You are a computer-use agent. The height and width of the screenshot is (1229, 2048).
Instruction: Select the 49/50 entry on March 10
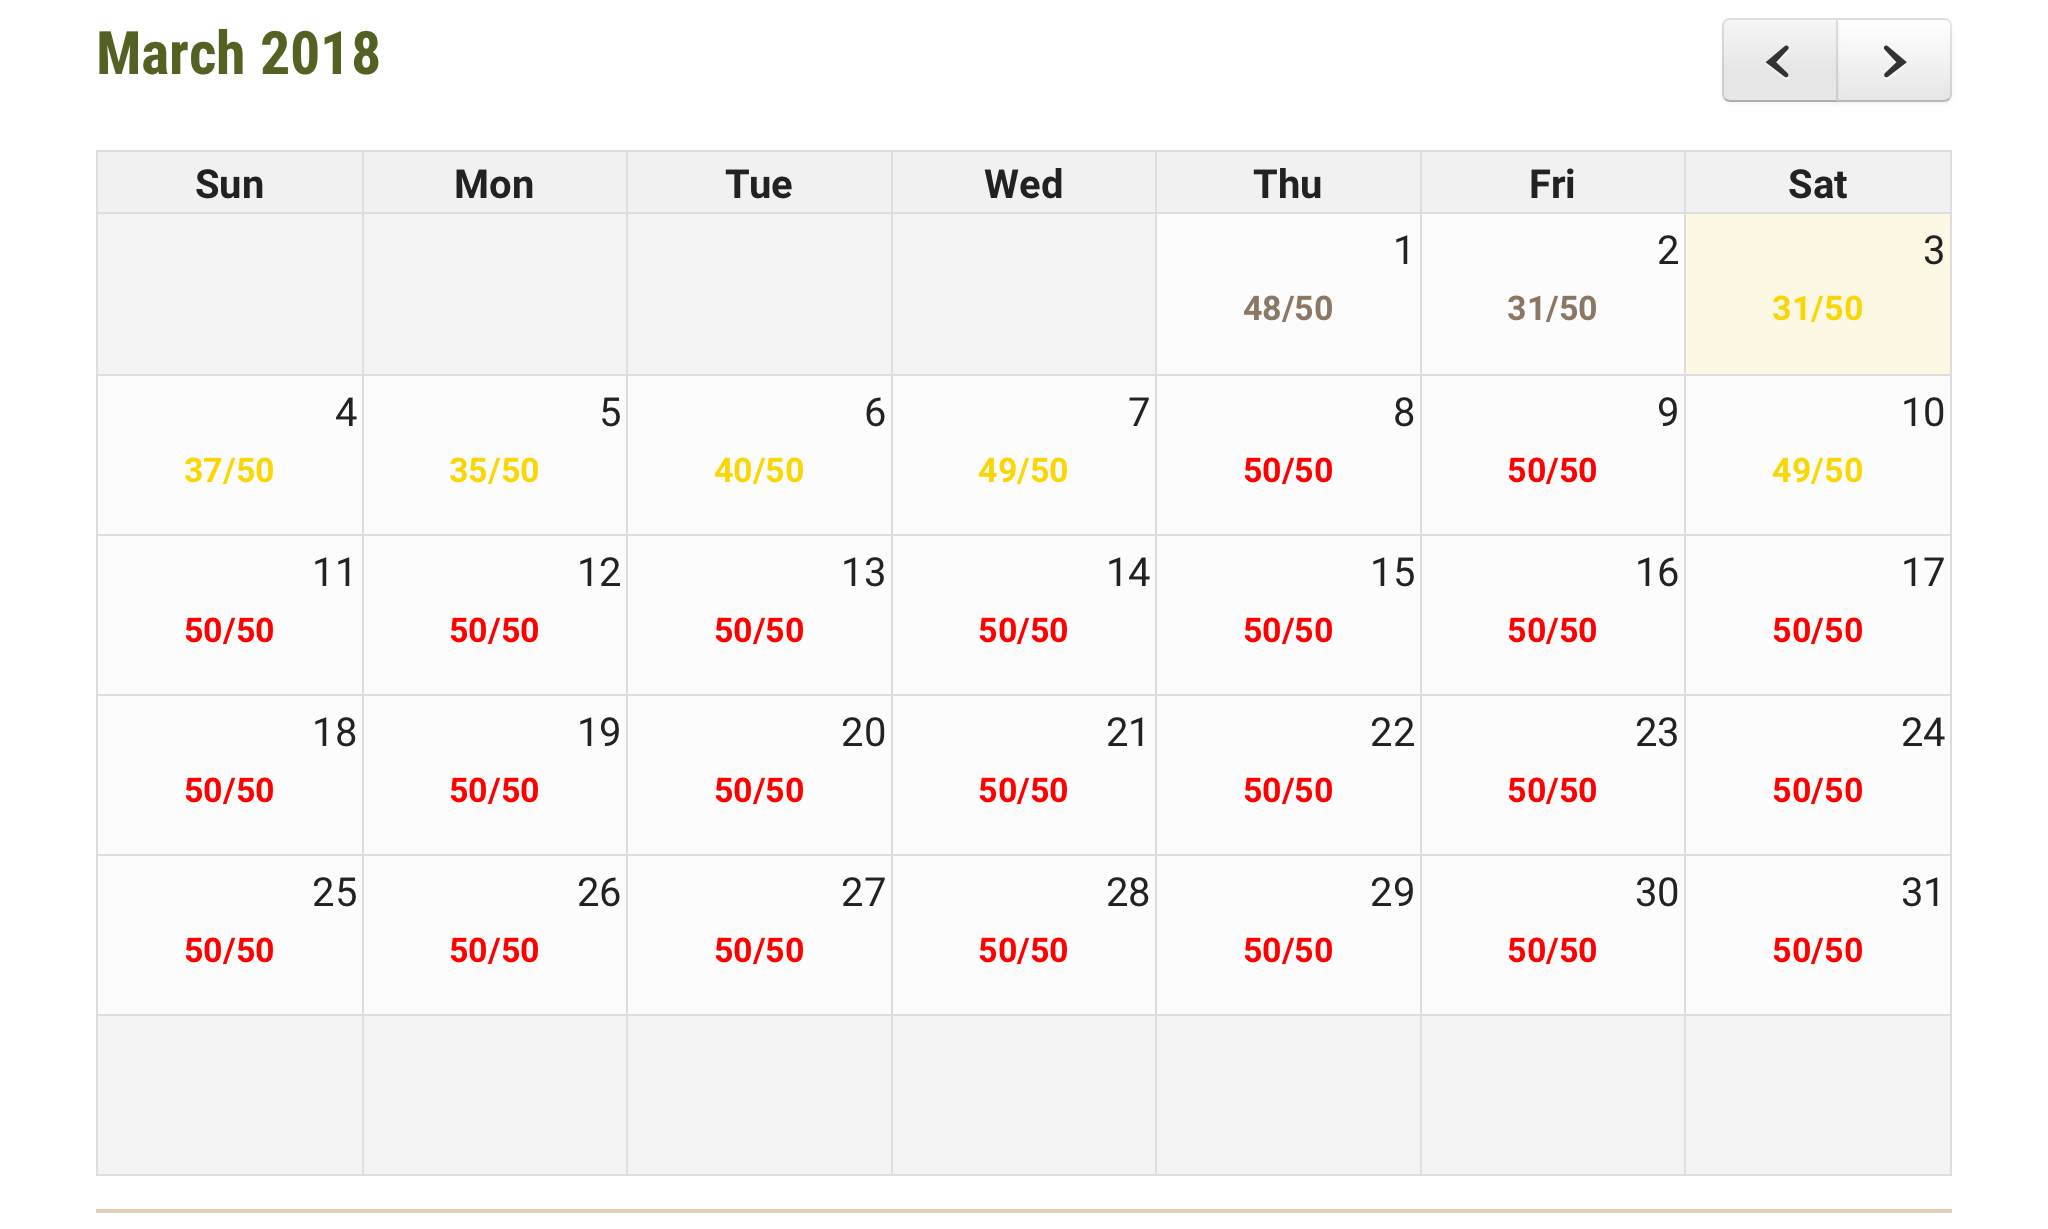1817,471
